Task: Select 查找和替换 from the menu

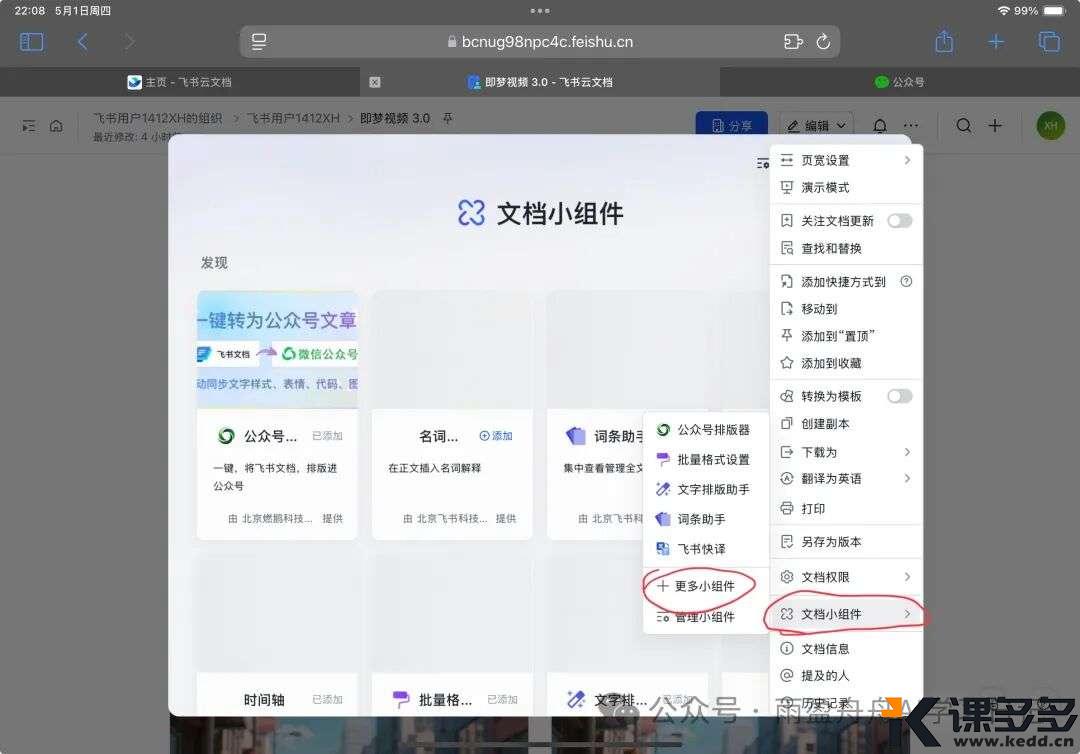Action: coord(831,248)
